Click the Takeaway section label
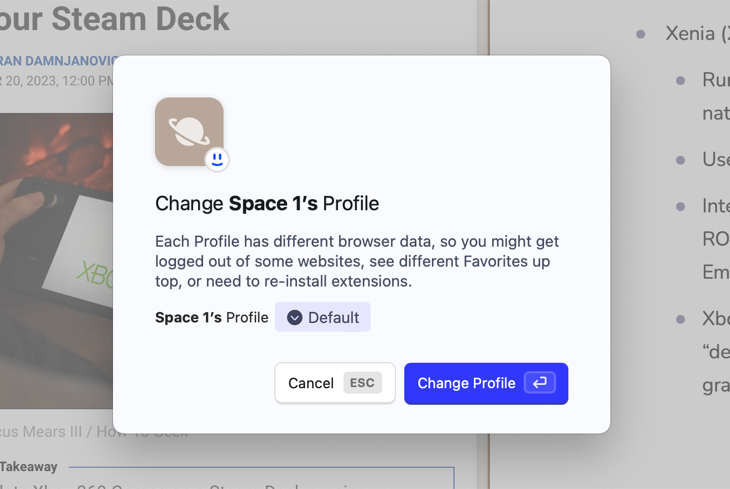This screenshot has width=730, height=489. [x=28, y=467]
